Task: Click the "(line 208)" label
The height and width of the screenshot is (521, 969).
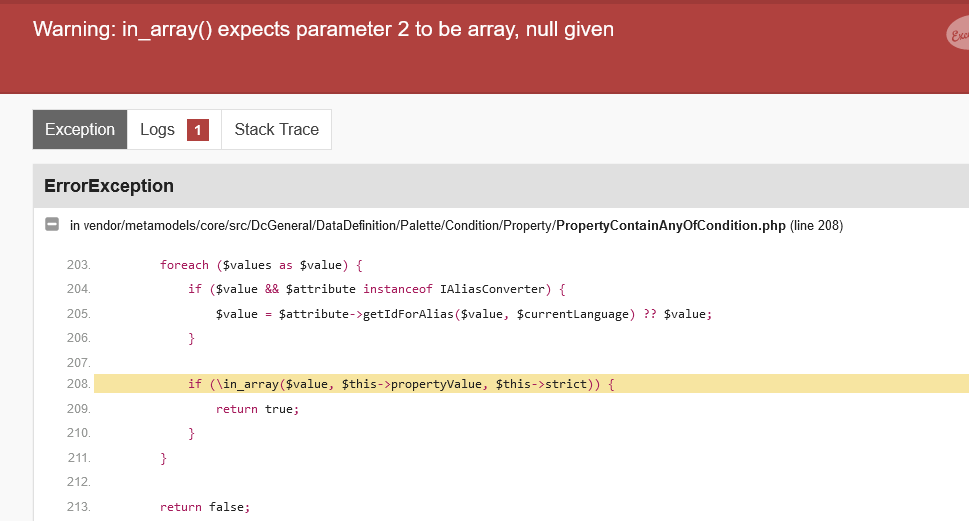Action: 816,225
